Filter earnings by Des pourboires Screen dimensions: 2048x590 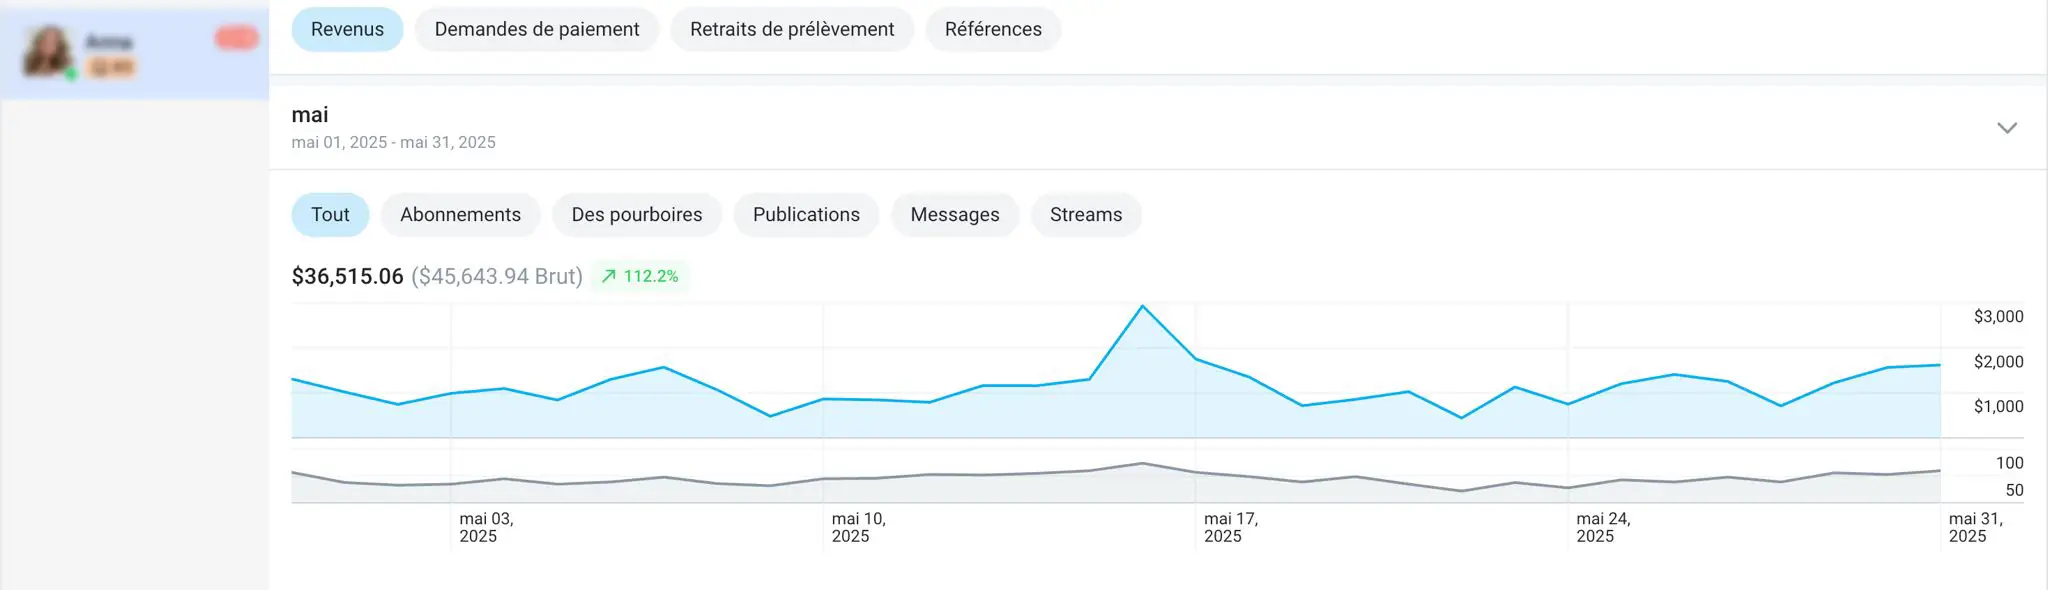click(x=636, y=215)
